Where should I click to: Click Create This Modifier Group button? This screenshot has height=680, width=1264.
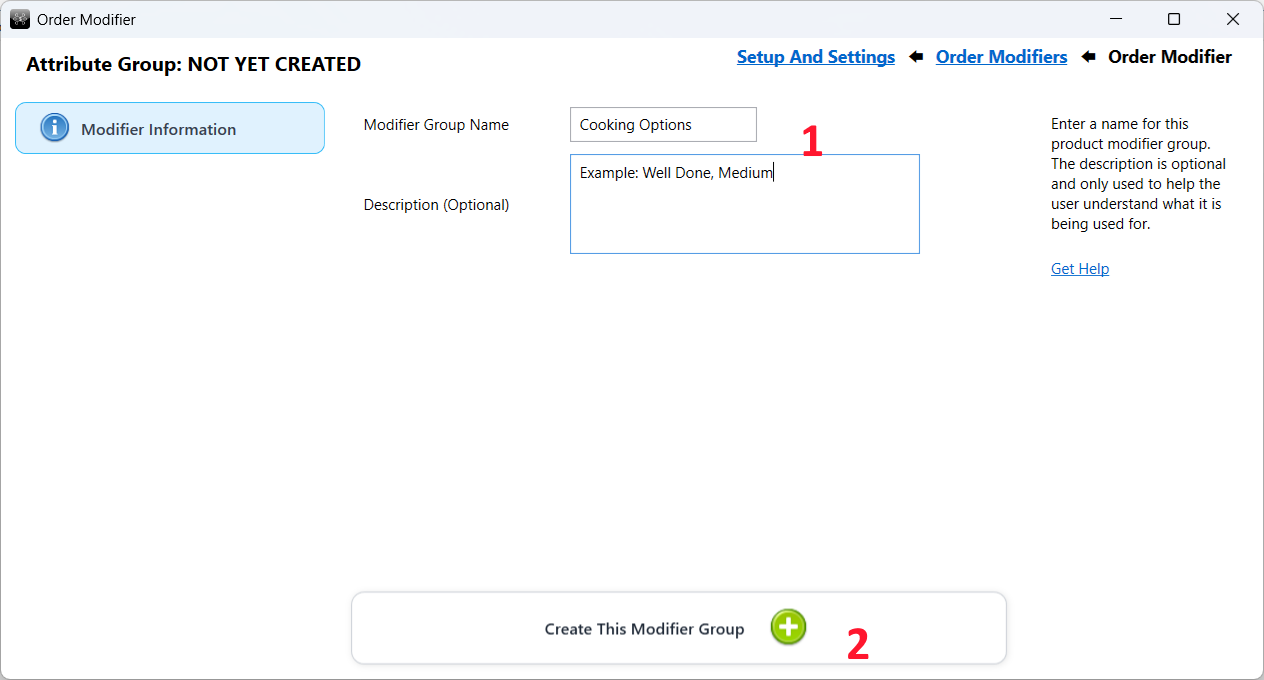point(678,628)
